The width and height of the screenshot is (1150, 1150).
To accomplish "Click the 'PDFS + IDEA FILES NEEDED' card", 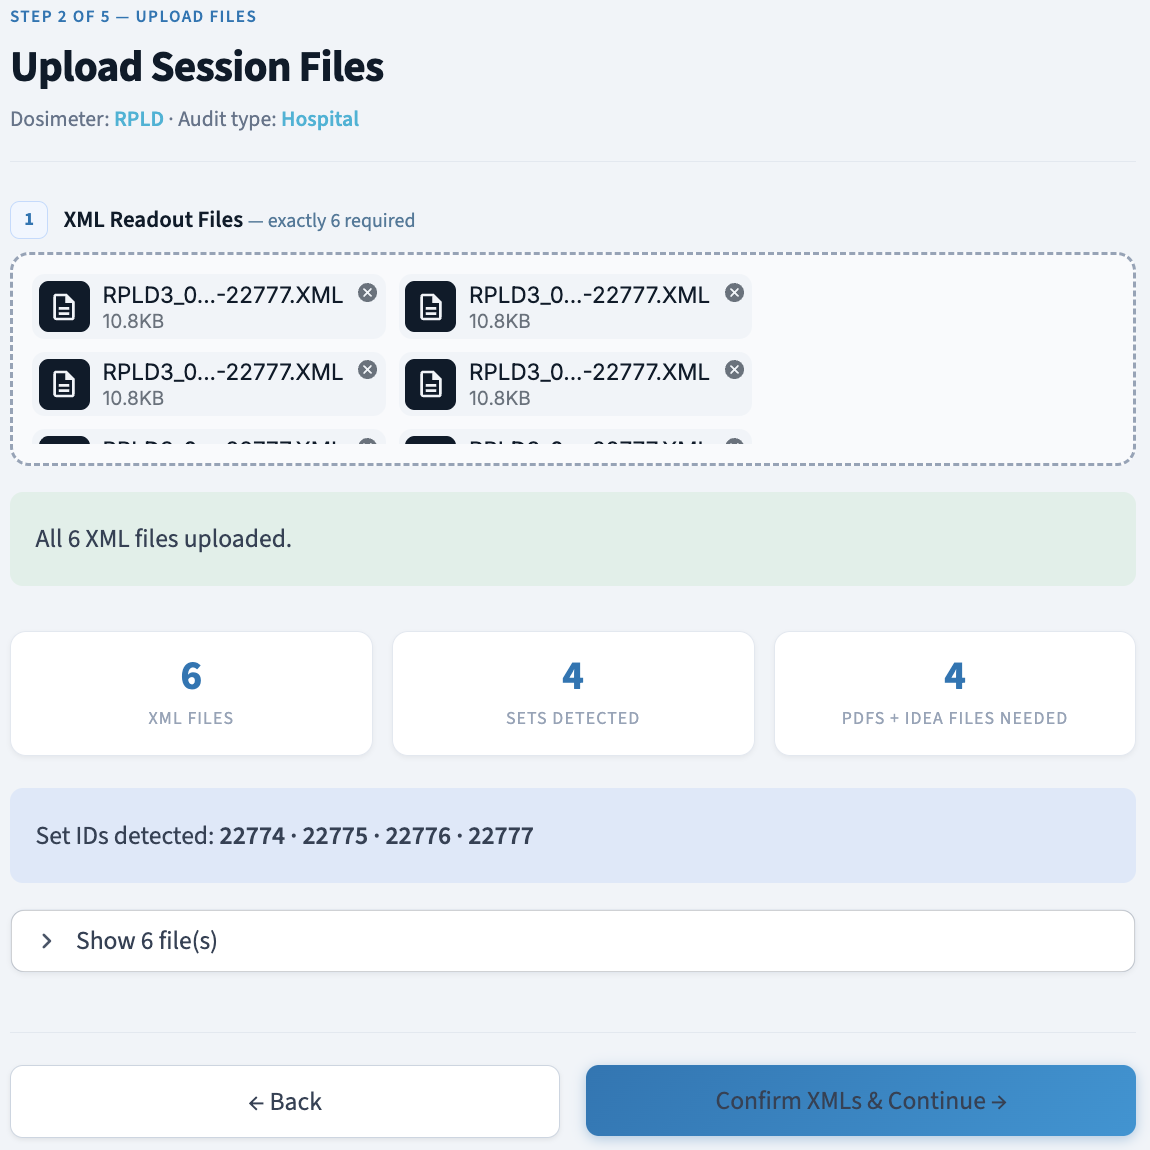I will click(x=954, y=693).
